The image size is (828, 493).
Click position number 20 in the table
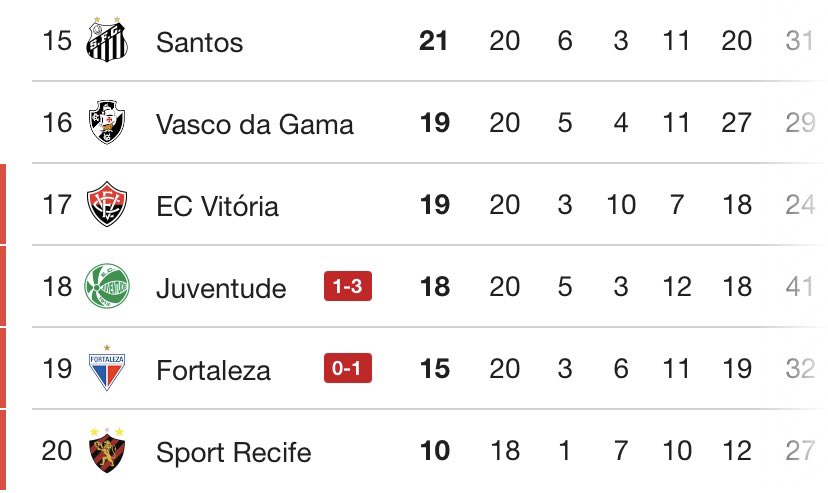click(x=57, y=452)
